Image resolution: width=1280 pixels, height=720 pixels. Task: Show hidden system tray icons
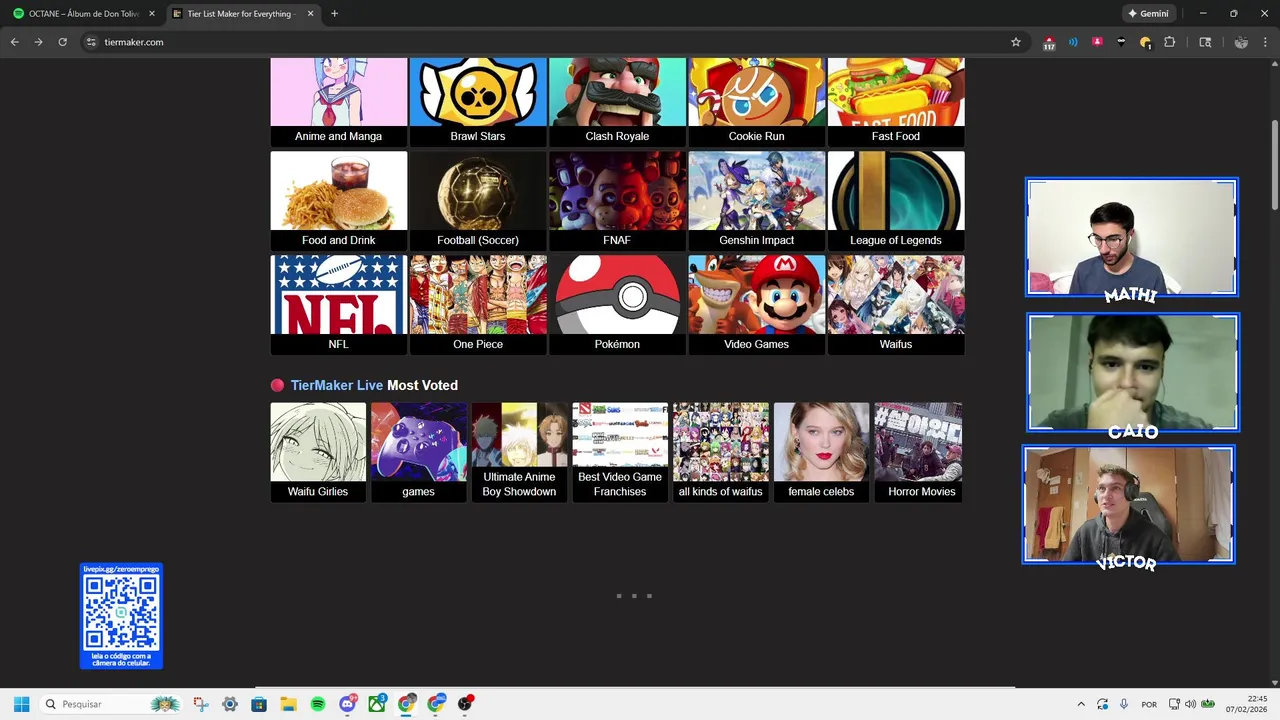tap(1081, 704)
